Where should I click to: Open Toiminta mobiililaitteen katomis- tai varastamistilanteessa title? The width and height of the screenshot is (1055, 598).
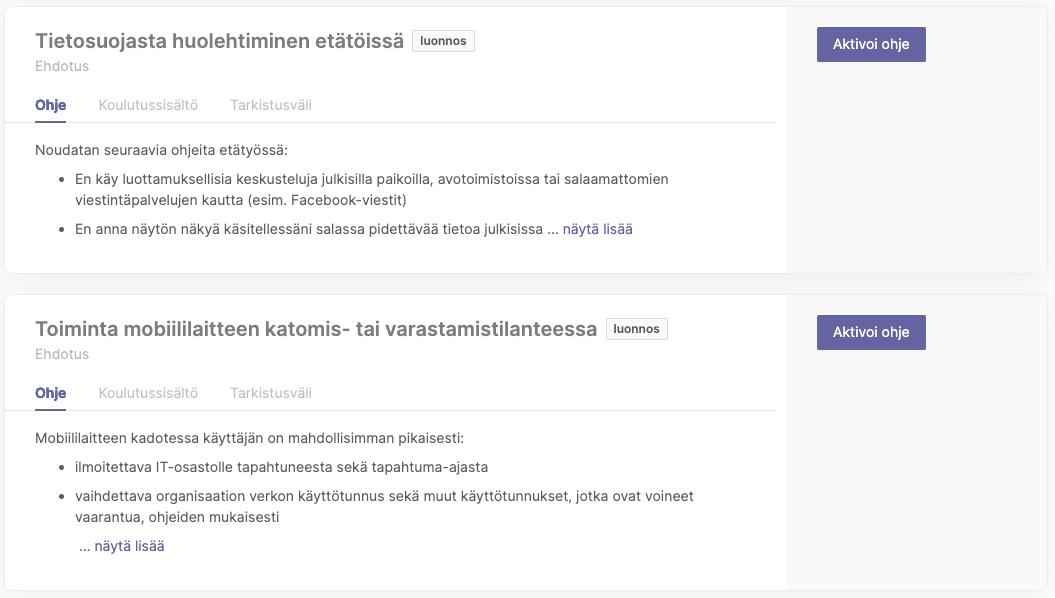pos(315,329)
